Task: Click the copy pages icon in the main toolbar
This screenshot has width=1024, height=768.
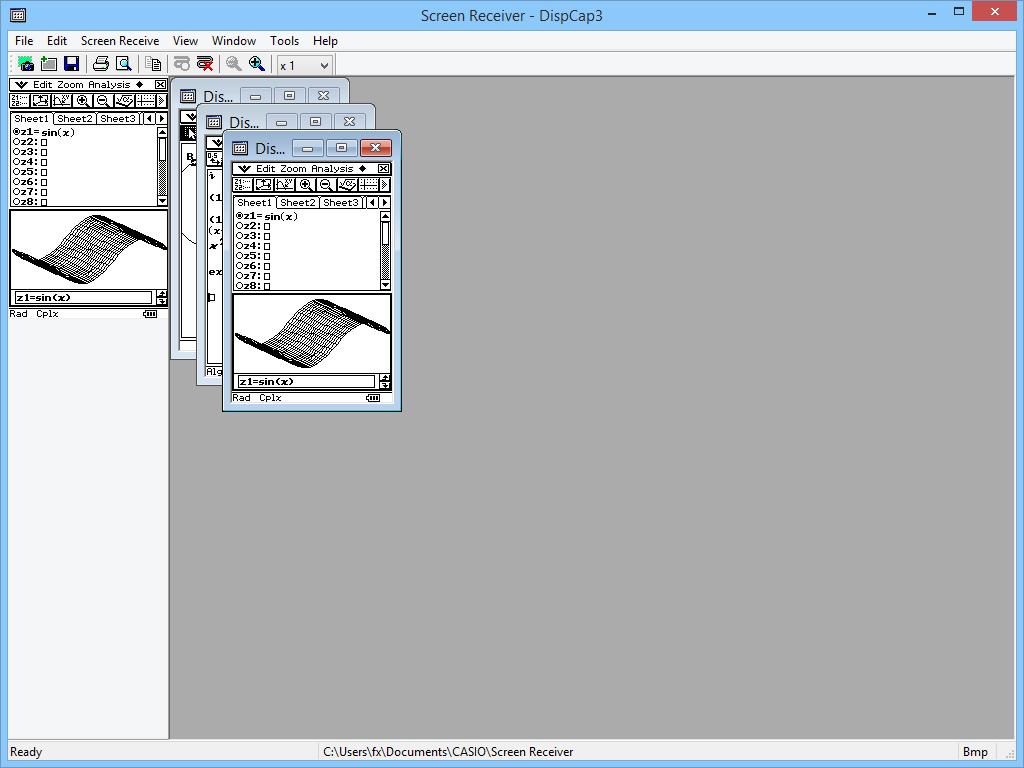Action: (x=153, y=64)
